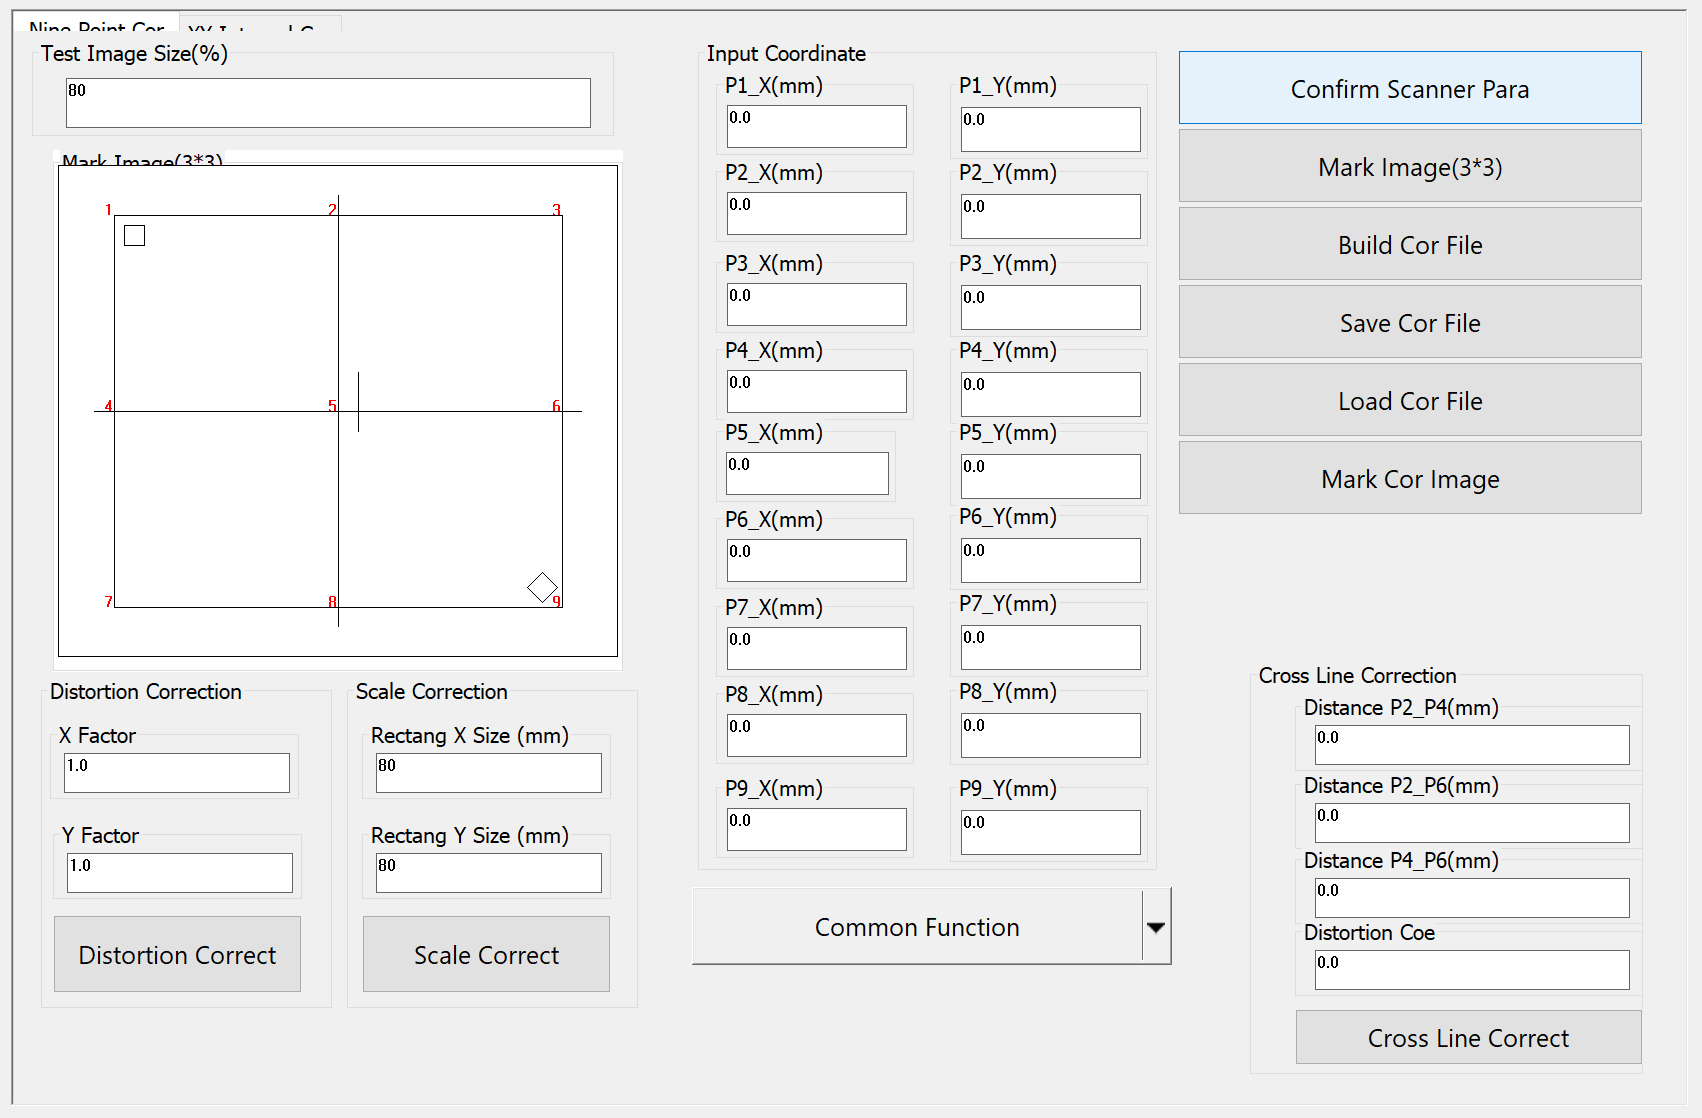
Task: Focus the Distance P2_P6(mm) field
Action: [1472, 823]
